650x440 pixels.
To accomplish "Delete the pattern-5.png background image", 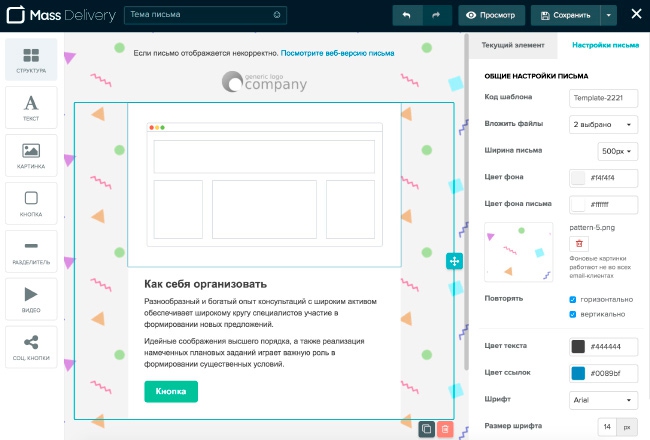I will click(579, 244).
